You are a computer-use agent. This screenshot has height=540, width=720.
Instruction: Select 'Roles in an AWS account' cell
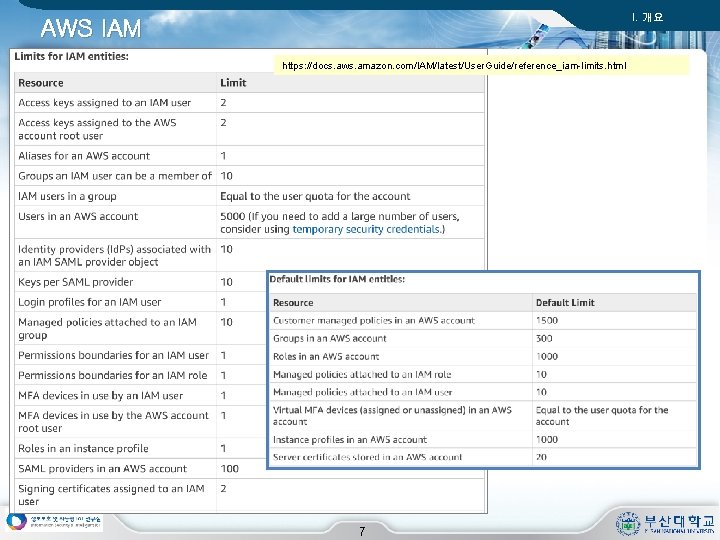click(326, 356)
